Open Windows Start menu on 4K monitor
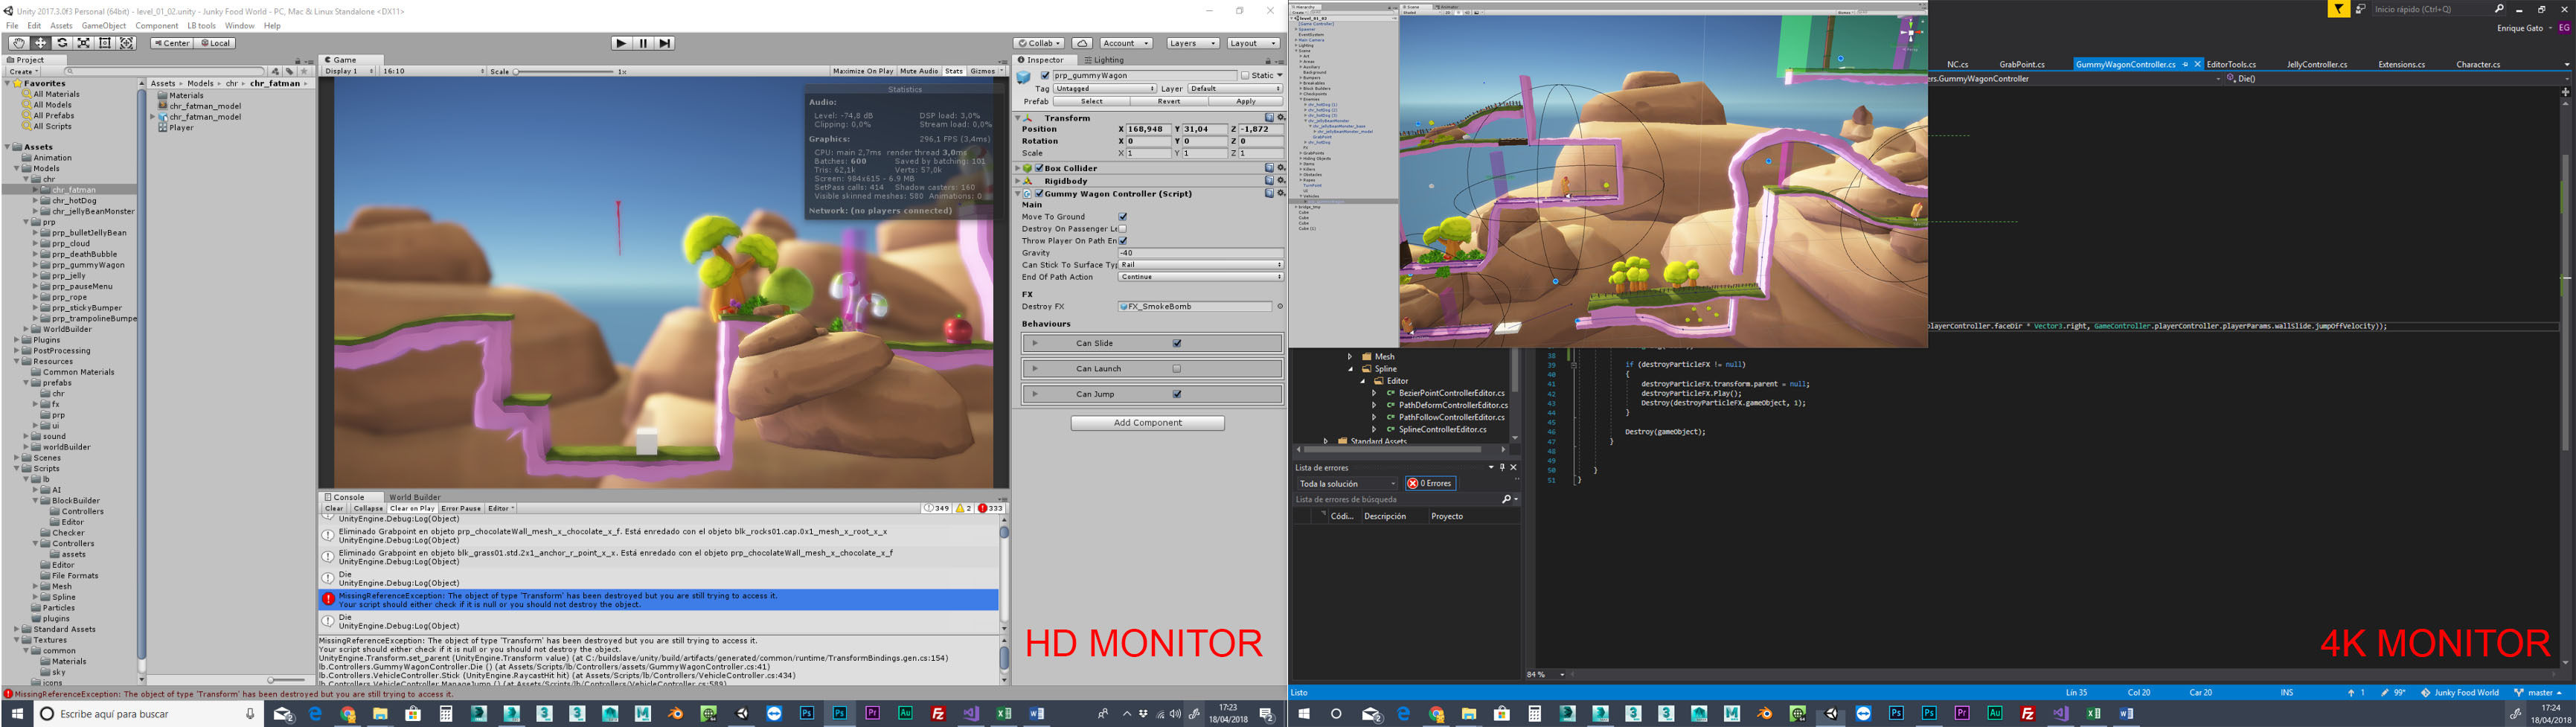 point(1304,714)
